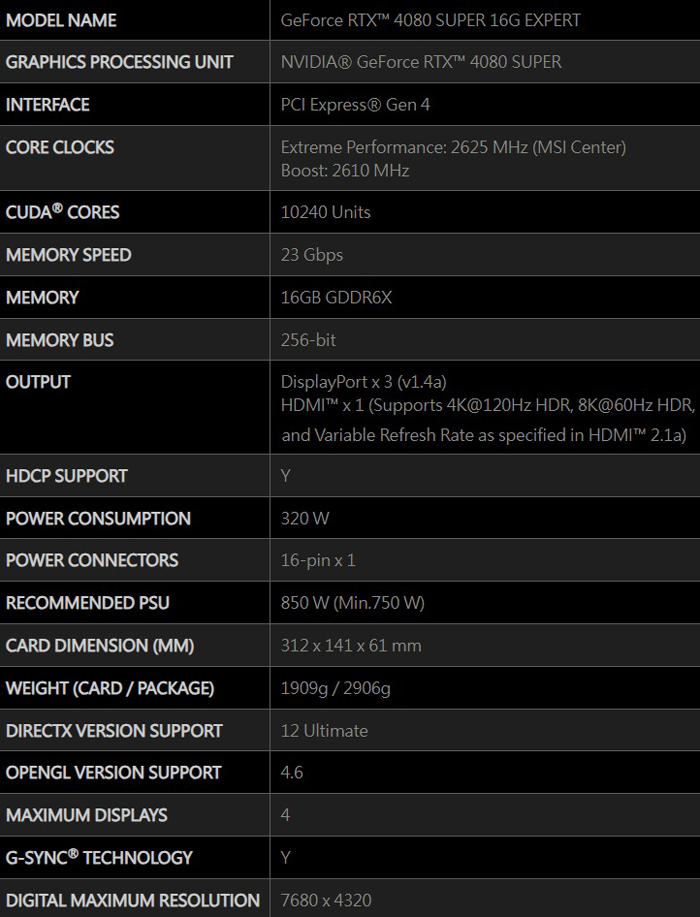Click the DisplayPort x 3 (v1.4a) text
Viewport: 700px width, 917px height.
point(364,382)
